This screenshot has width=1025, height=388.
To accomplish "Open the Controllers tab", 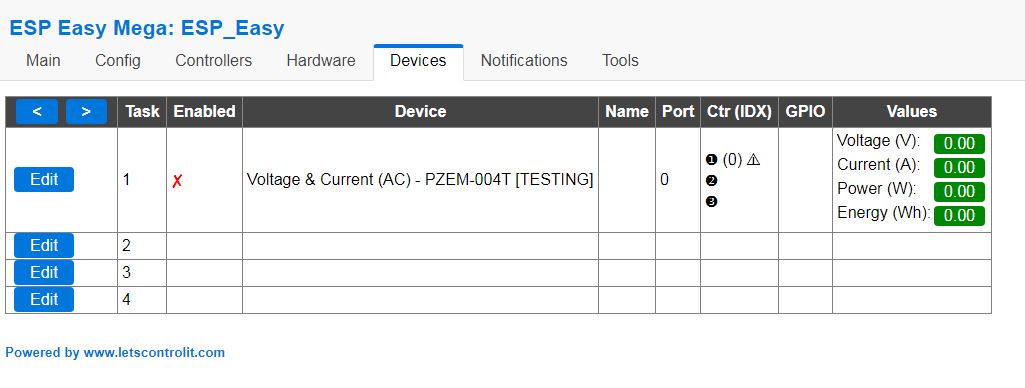I will click(x=214, y=61).
